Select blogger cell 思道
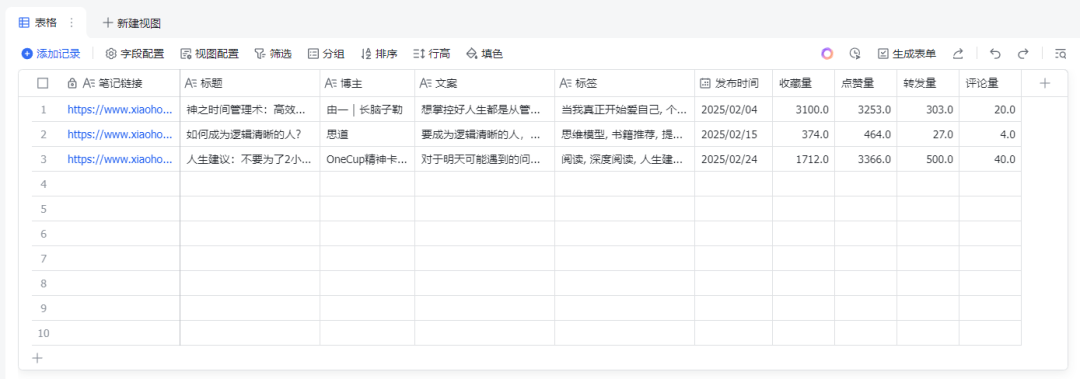The width and height of the screenshot is (1080, 379). [367, 134]
